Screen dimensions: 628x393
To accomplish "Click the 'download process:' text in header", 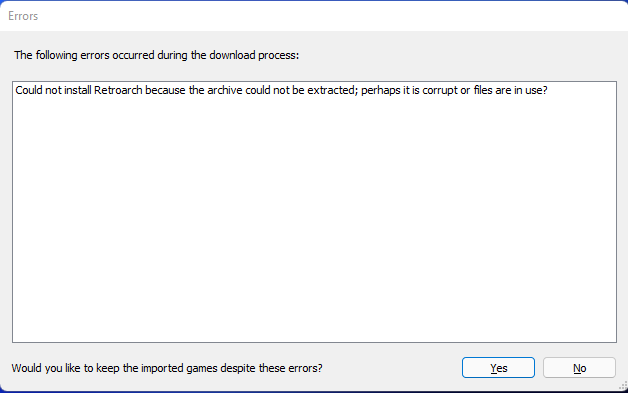I will (x=254, y=55).
